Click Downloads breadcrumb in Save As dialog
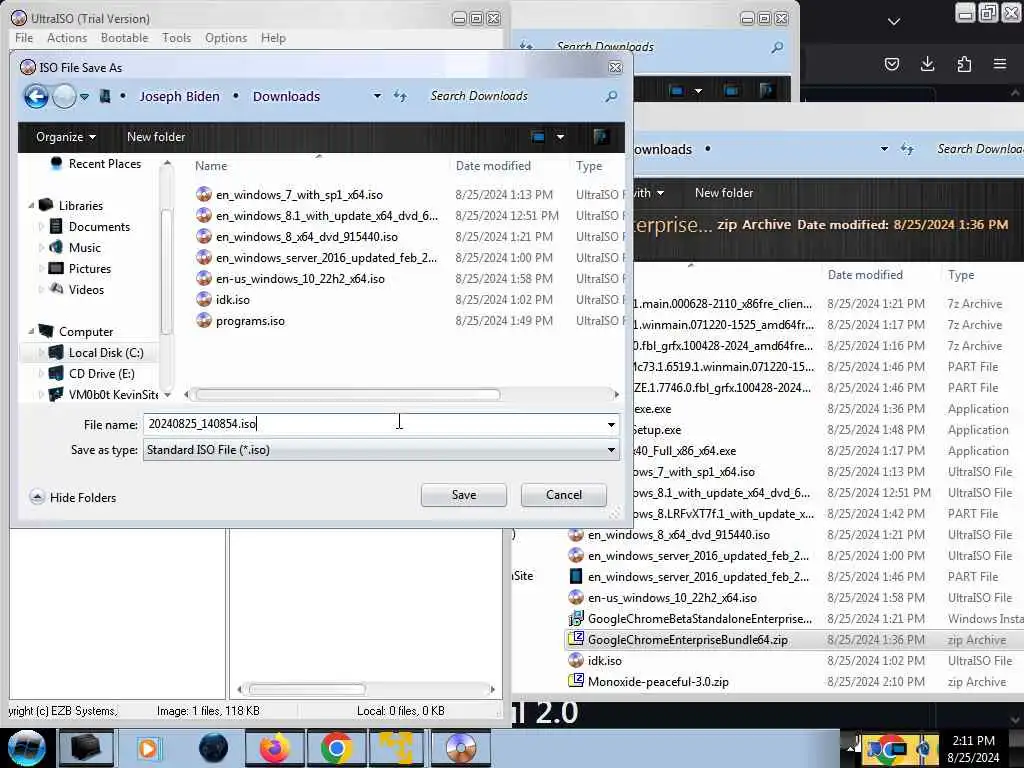1024x768 pixels. pyautogui.click(x=286, y=97)
